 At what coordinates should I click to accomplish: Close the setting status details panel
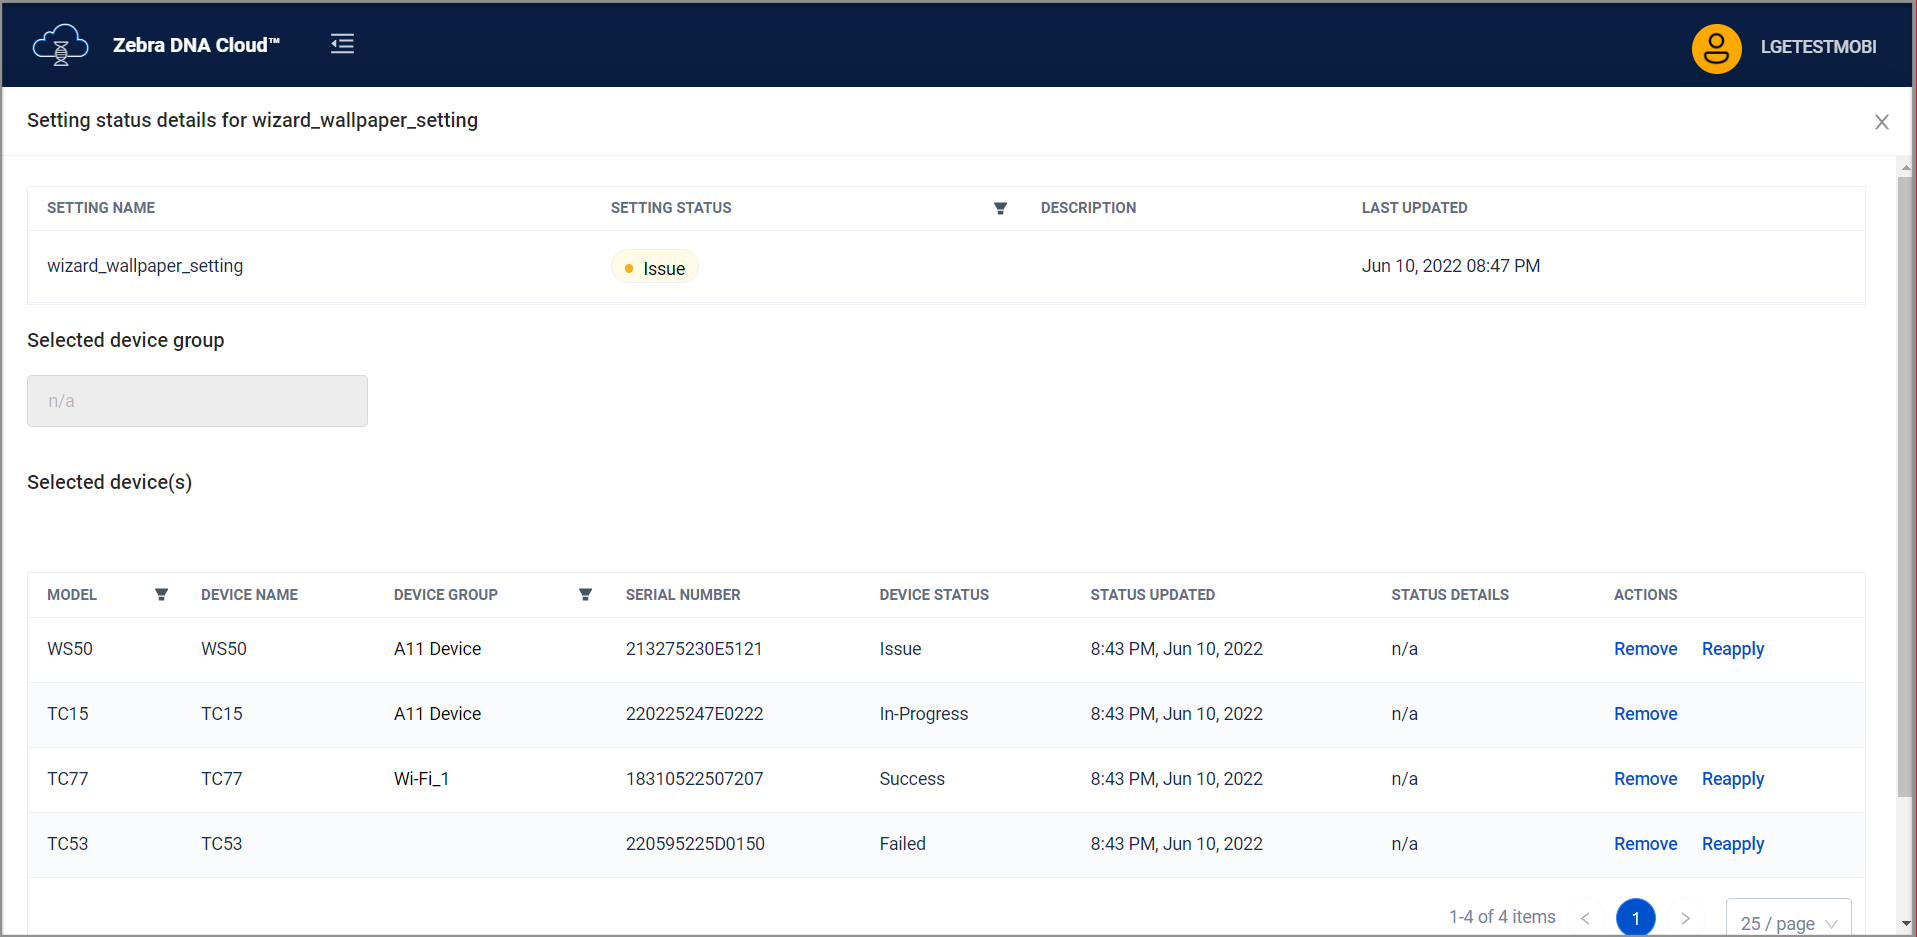tap(1881, 122)
